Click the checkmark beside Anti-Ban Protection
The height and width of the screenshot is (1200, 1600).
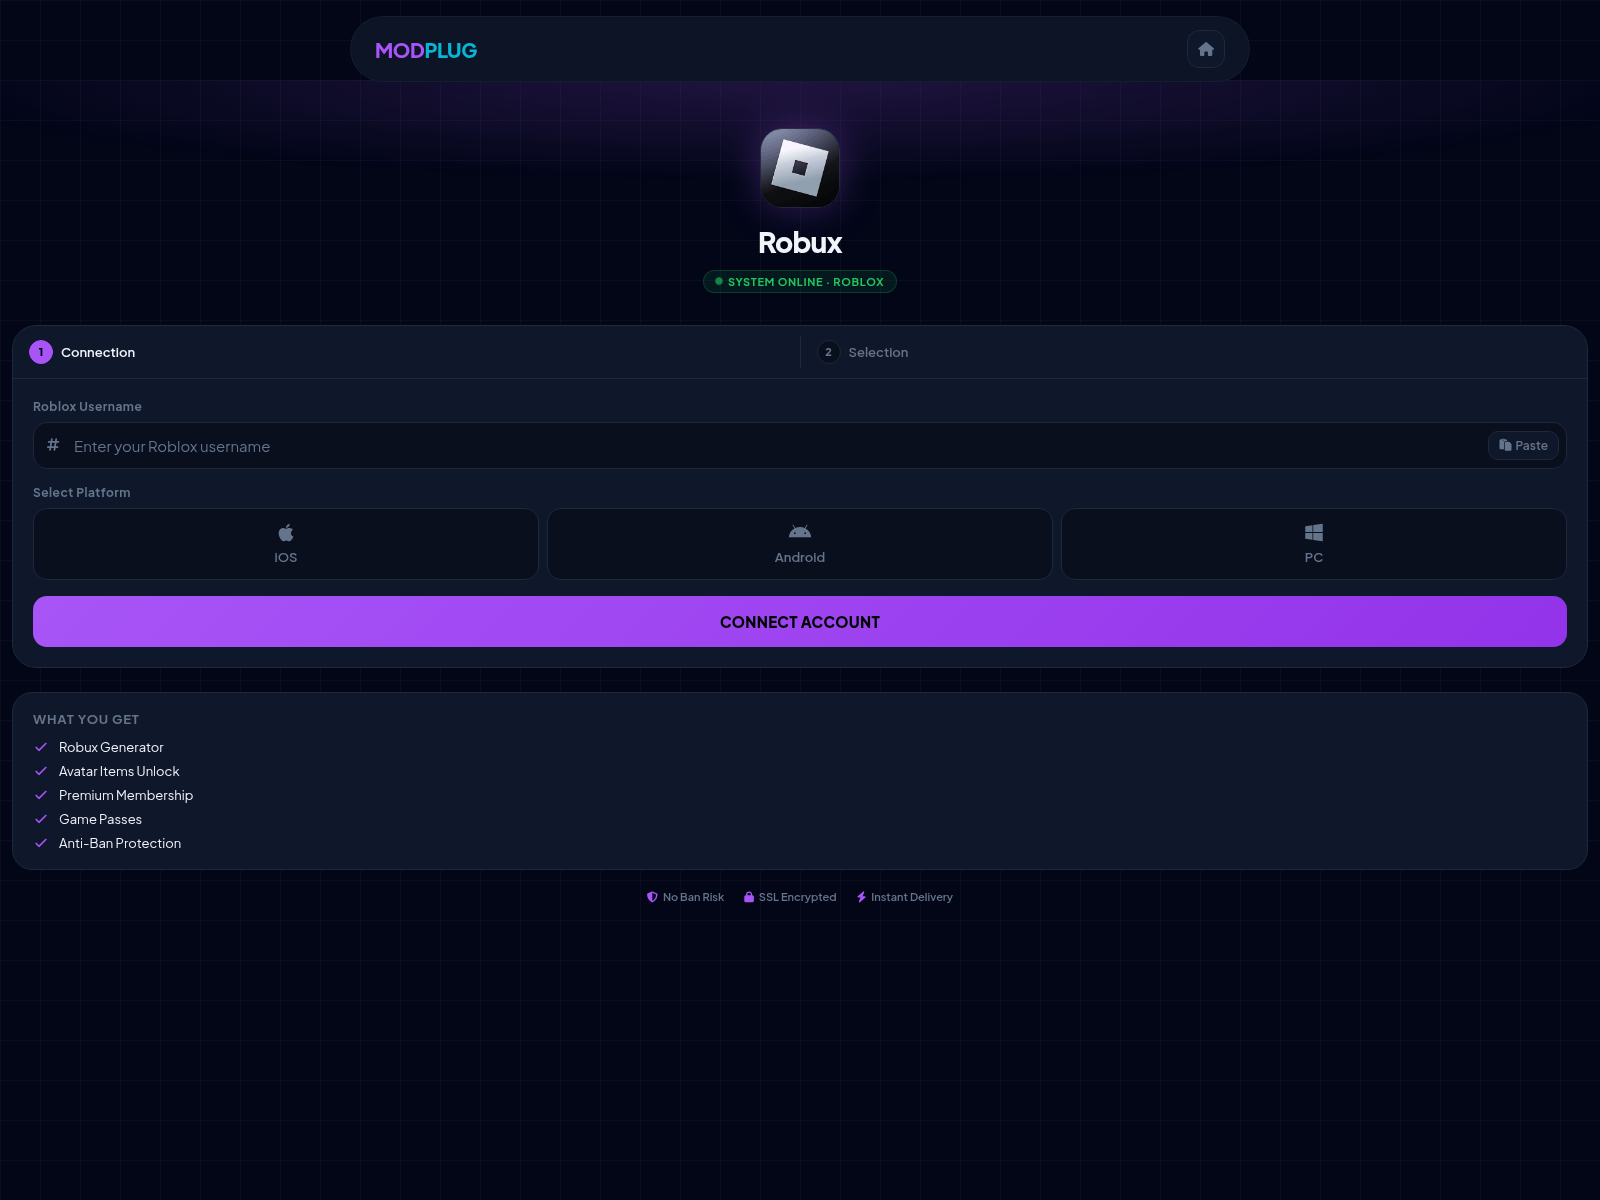41,843
